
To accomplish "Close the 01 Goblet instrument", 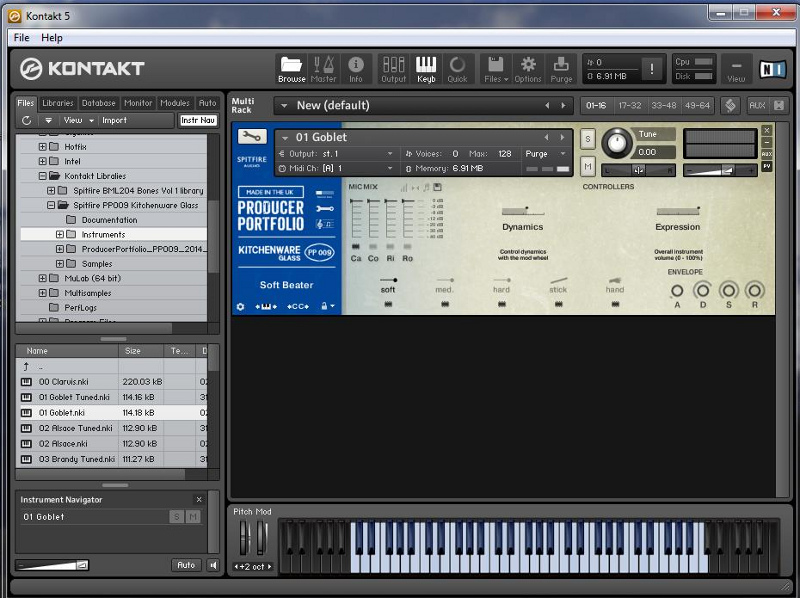I will (767, 131).
